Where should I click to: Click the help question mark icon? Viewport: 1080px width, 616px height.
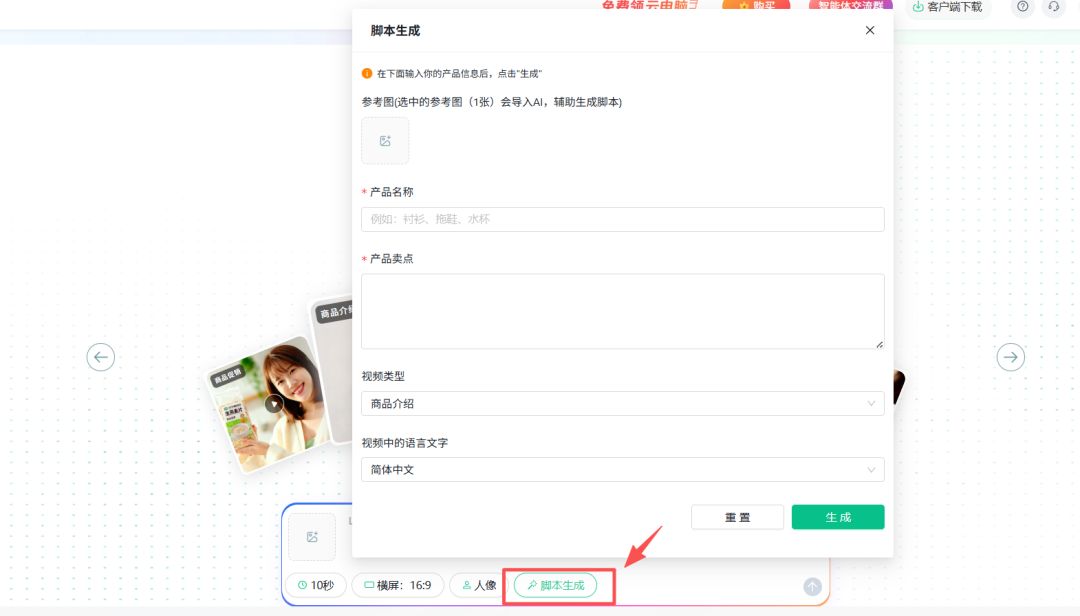[x=1022, y=7]
